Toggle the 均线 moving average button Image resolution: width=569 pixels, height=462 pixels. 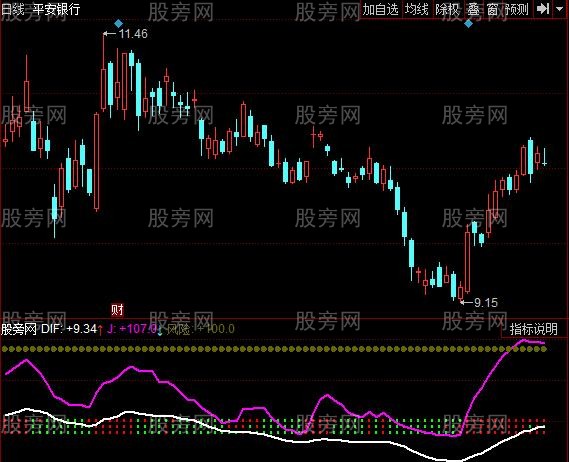tap(417, 9)
